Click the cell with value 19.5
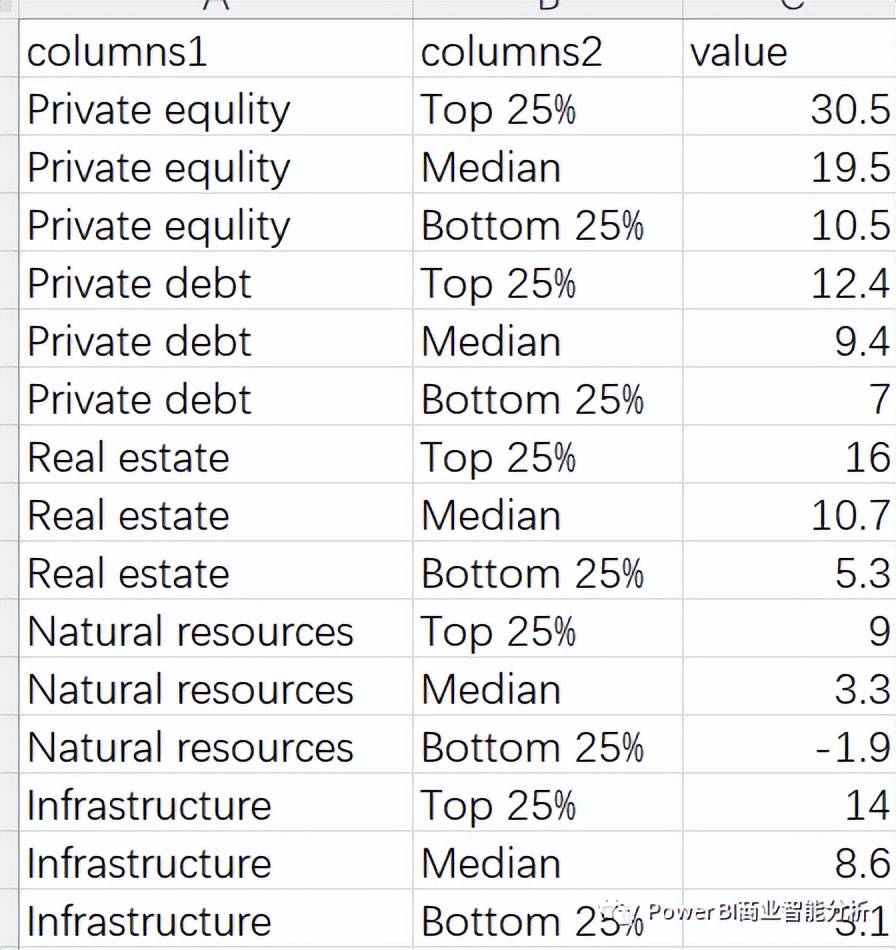The height and width of the screenshot is (950, 896). [789, 165]
